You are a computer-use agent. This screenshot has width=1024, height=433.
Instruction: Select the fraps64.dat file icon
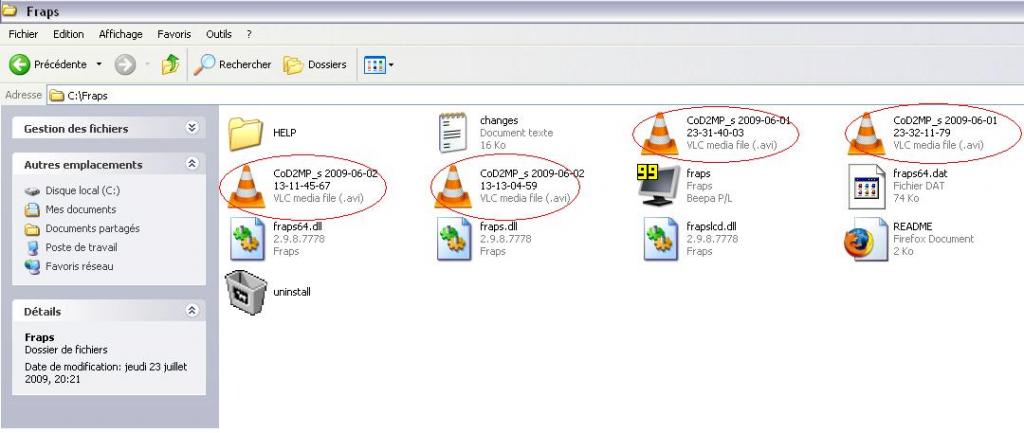pos(866,186)
